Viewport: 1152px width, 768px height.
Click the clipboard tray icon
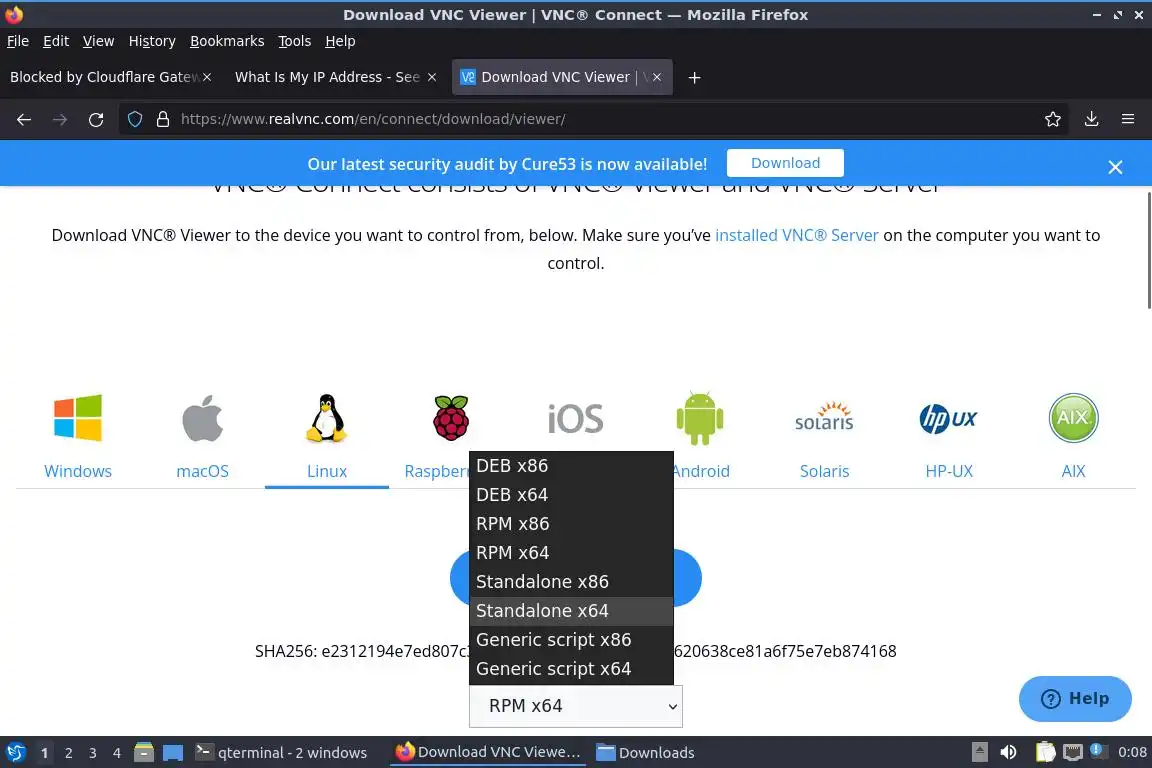point(1045,752)
